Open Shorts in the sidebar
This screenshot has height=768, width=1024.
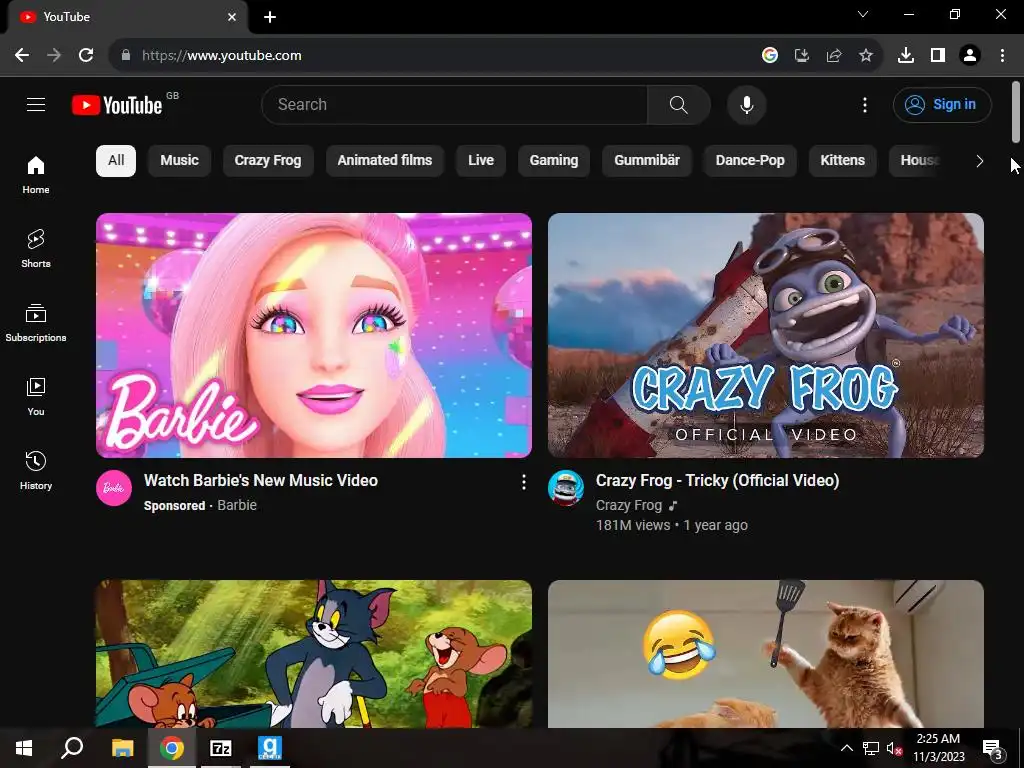(36, 249)
